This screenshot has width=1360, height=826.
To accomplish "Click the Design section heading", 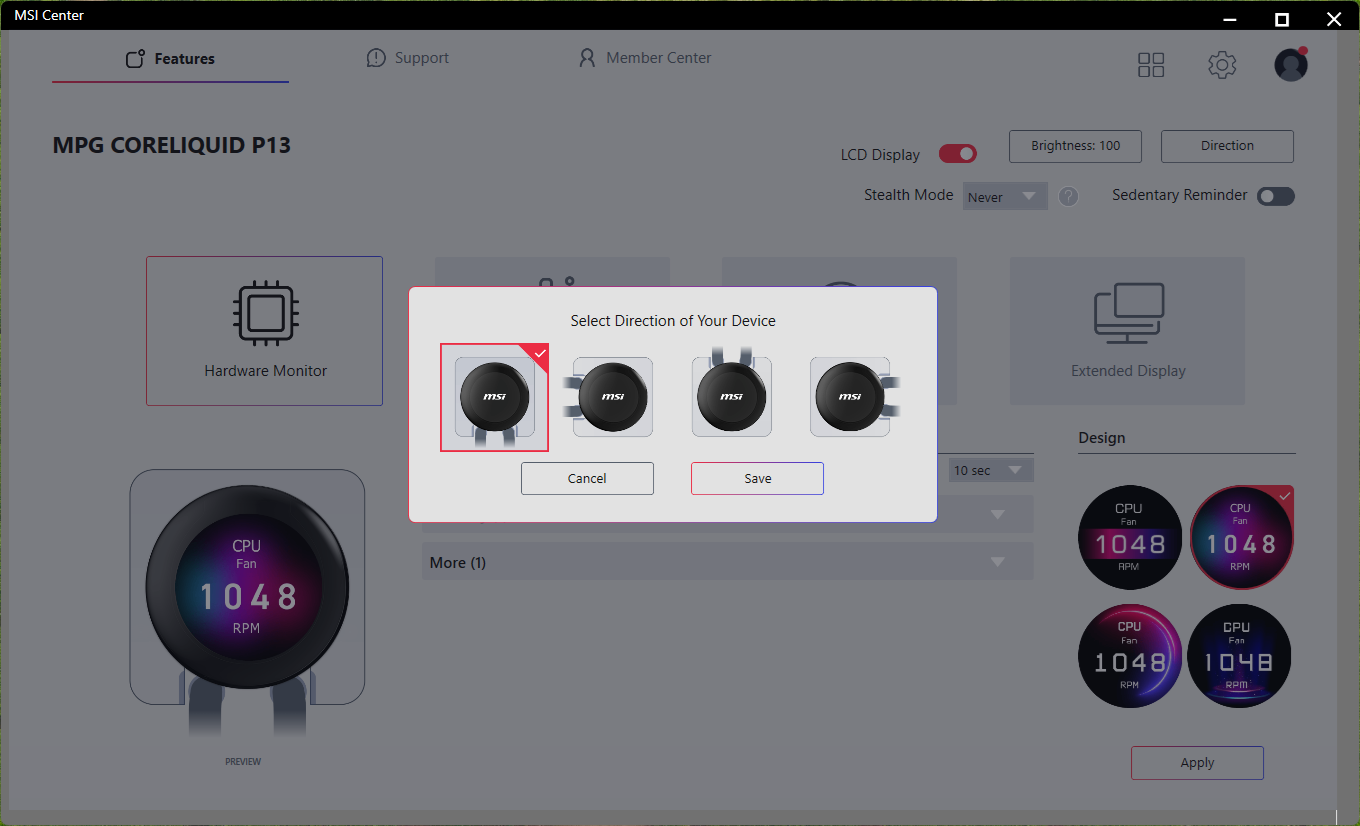I will coord(1102,438).
